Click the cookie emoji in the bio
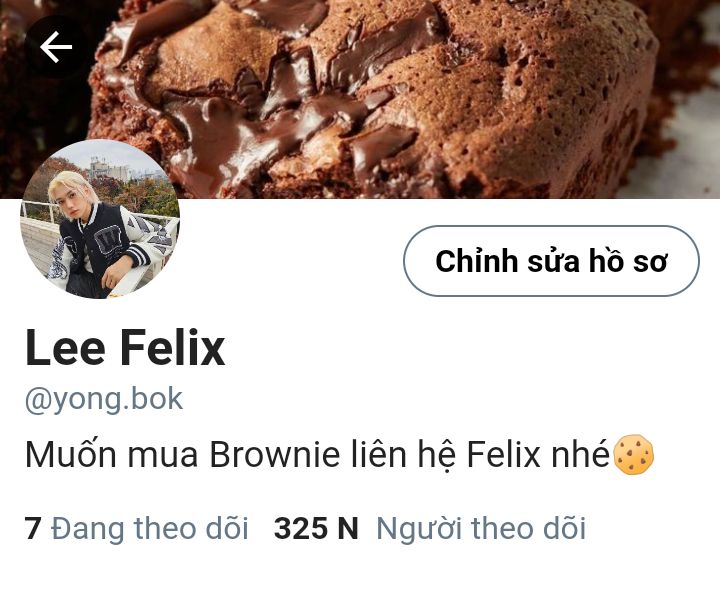Viewport: 720px width, 599px height. click(x=633, y=454)
